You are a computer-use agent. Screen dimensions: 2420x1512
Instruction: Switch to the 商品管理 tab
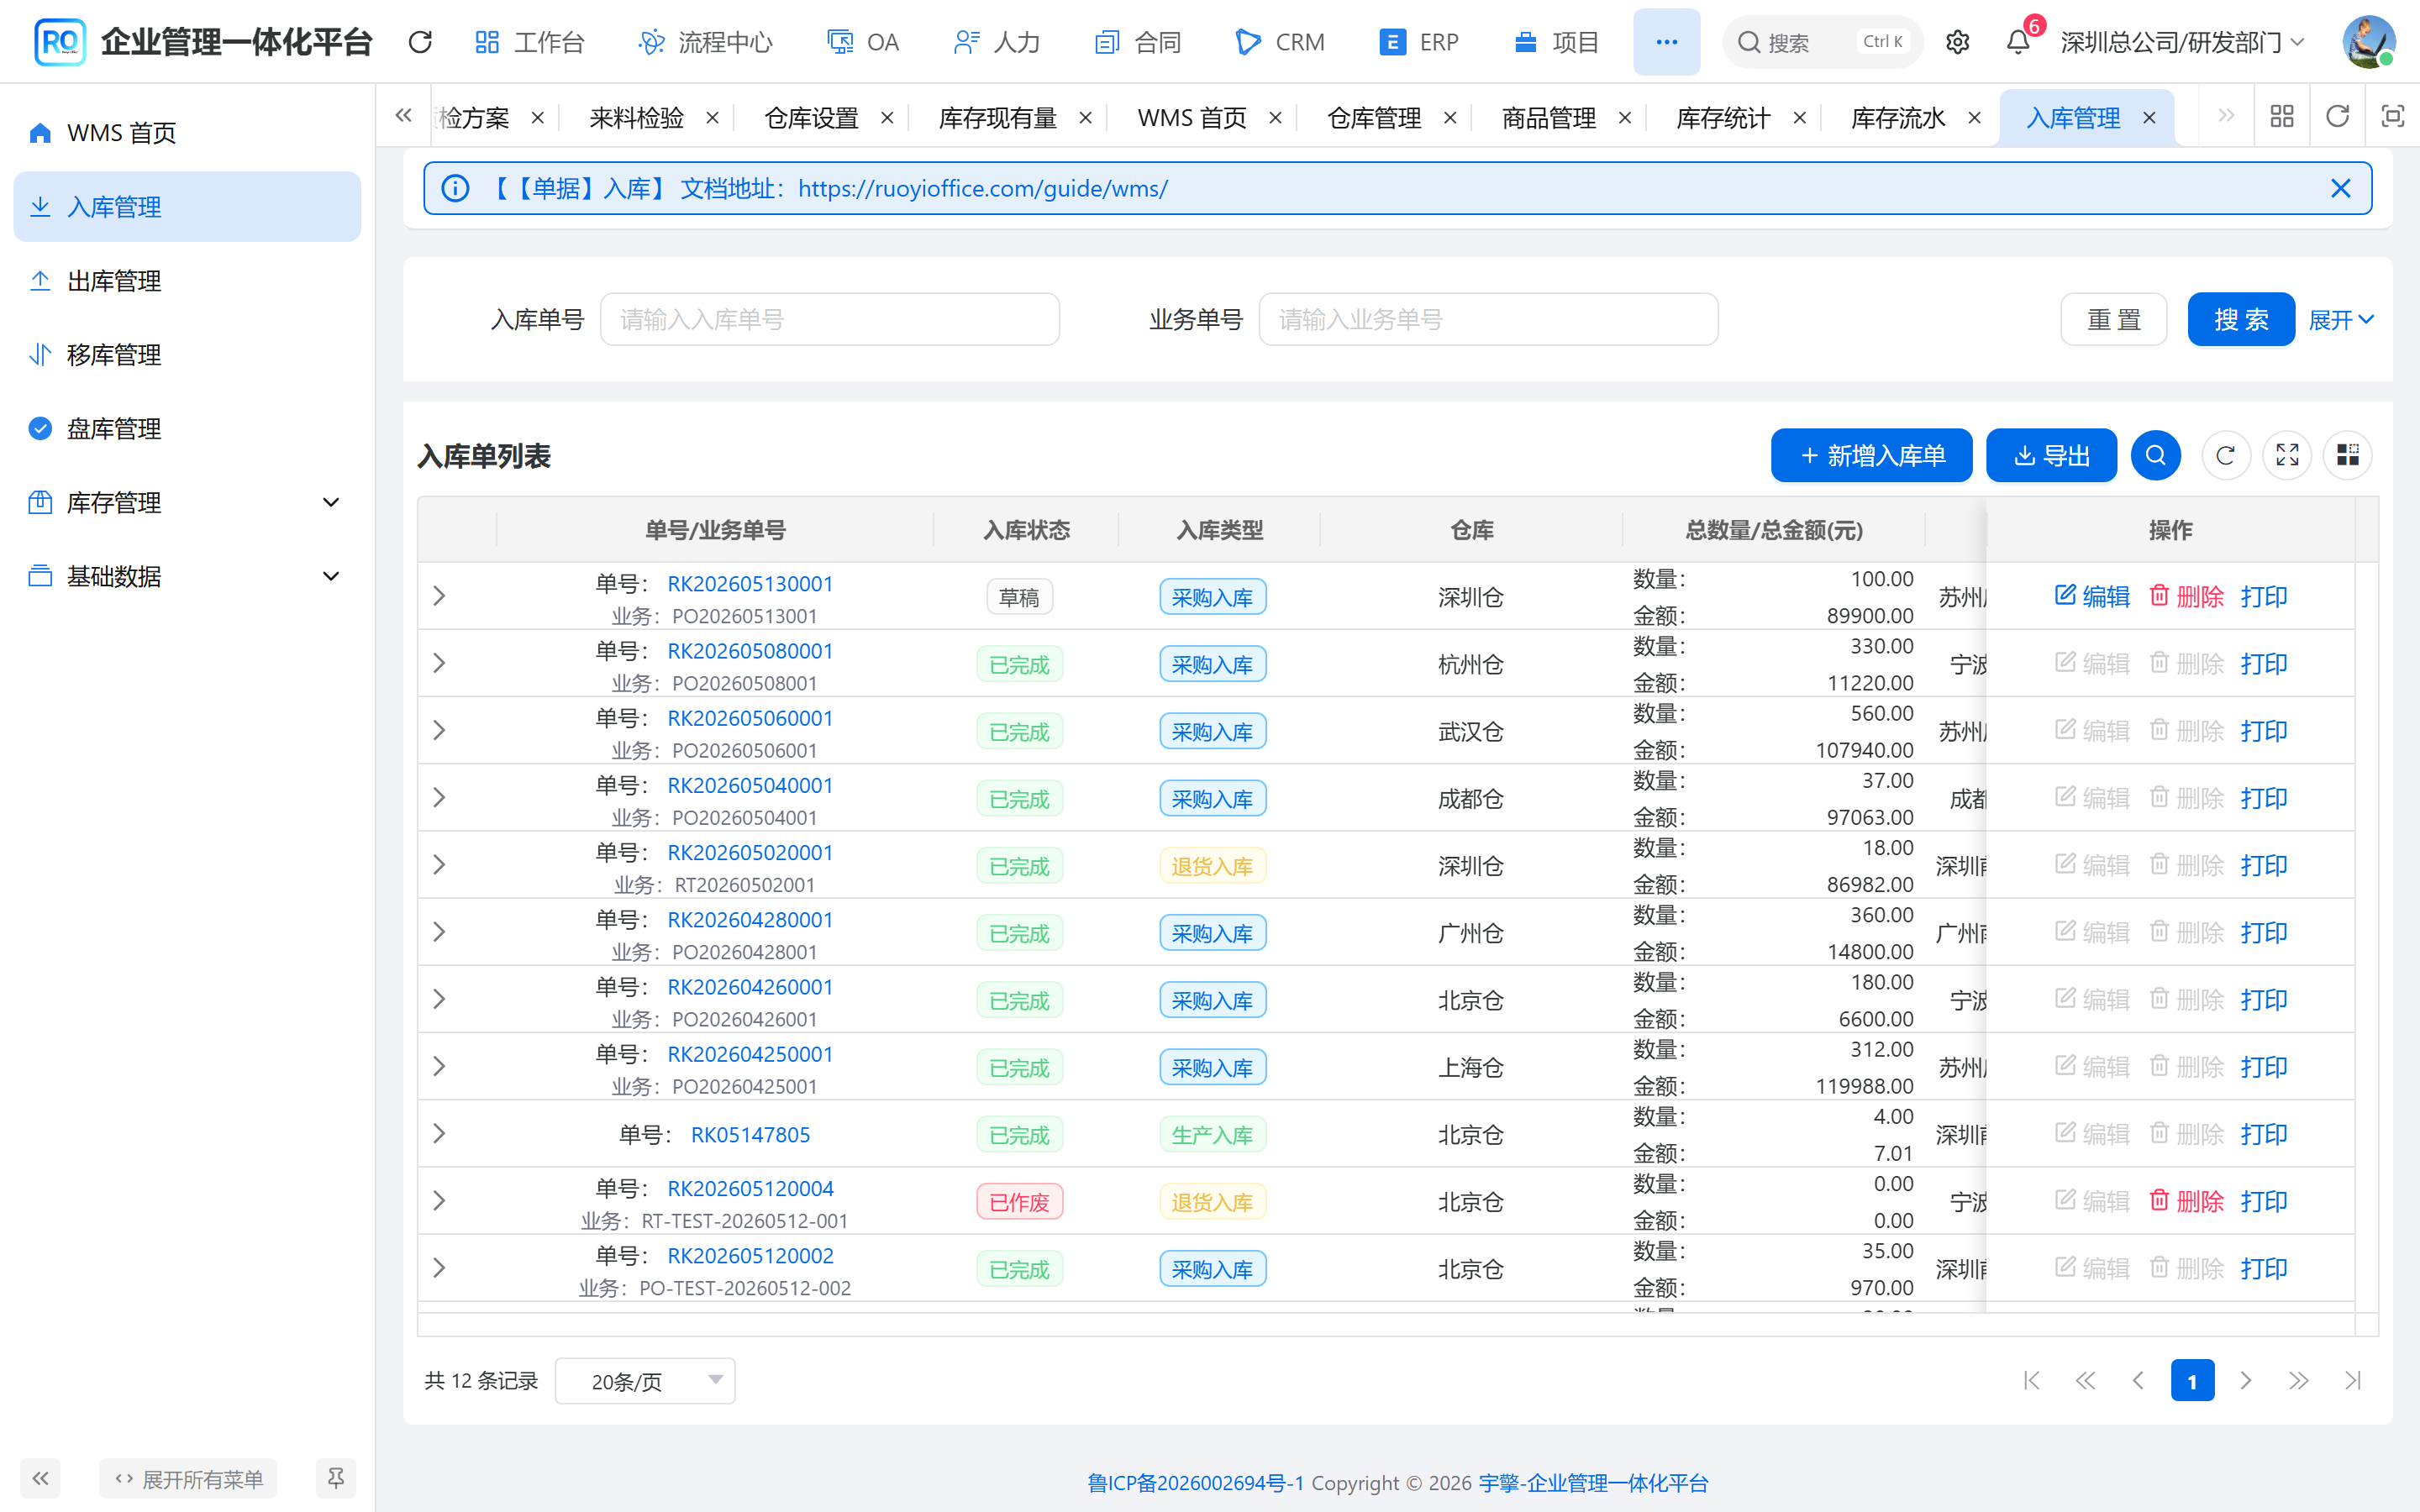click(x=1548, y=118)
